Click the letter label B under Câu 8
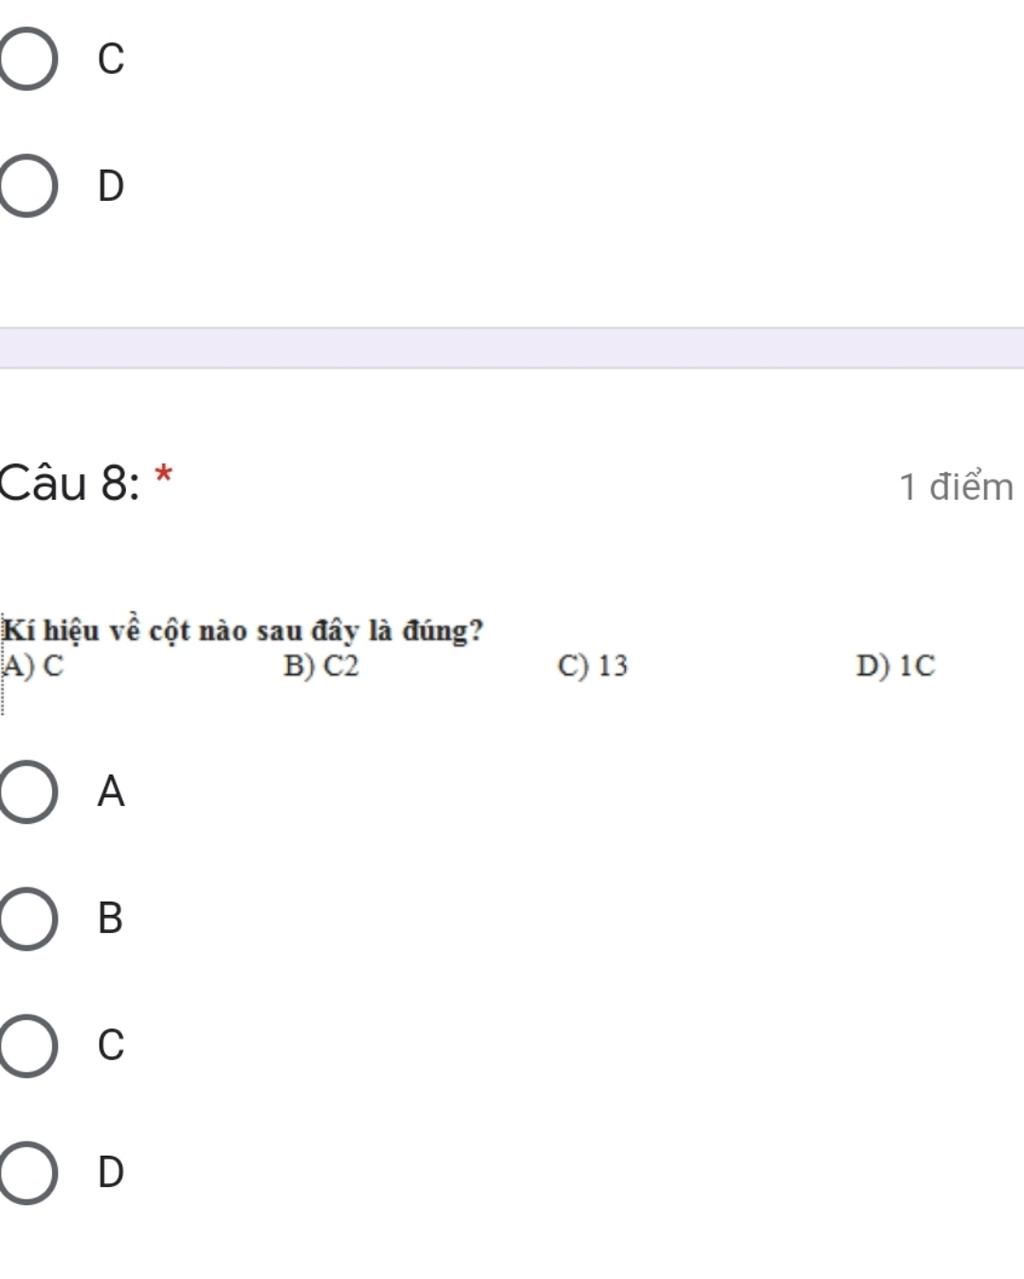Image resolution: width=1024 pixels, height=1279 pixels. pyautogui.click(x=111, y=918)
